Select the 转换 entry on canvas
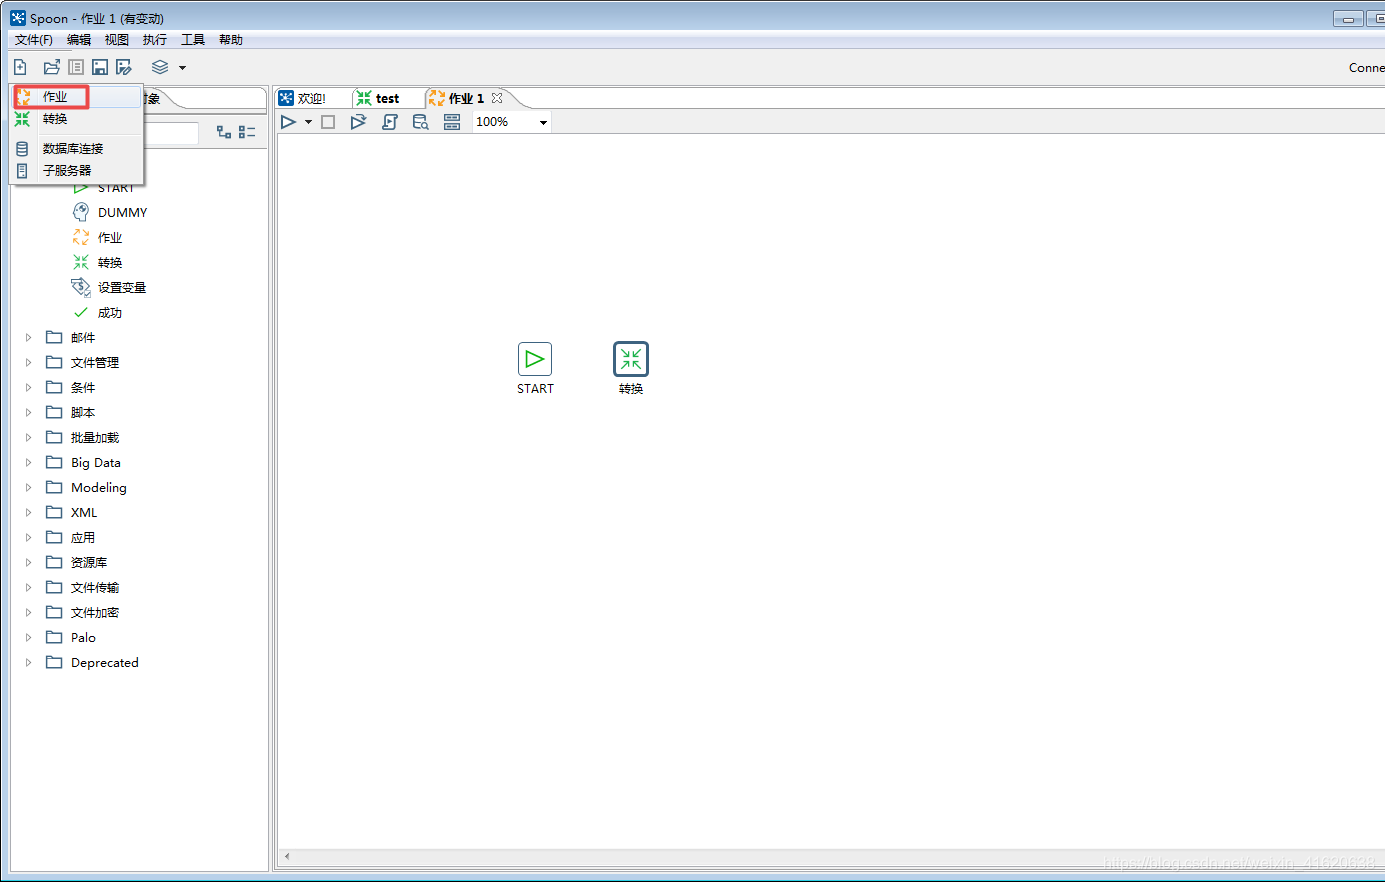Screen dimensions: 1385x882 click(x=631, y=360)
